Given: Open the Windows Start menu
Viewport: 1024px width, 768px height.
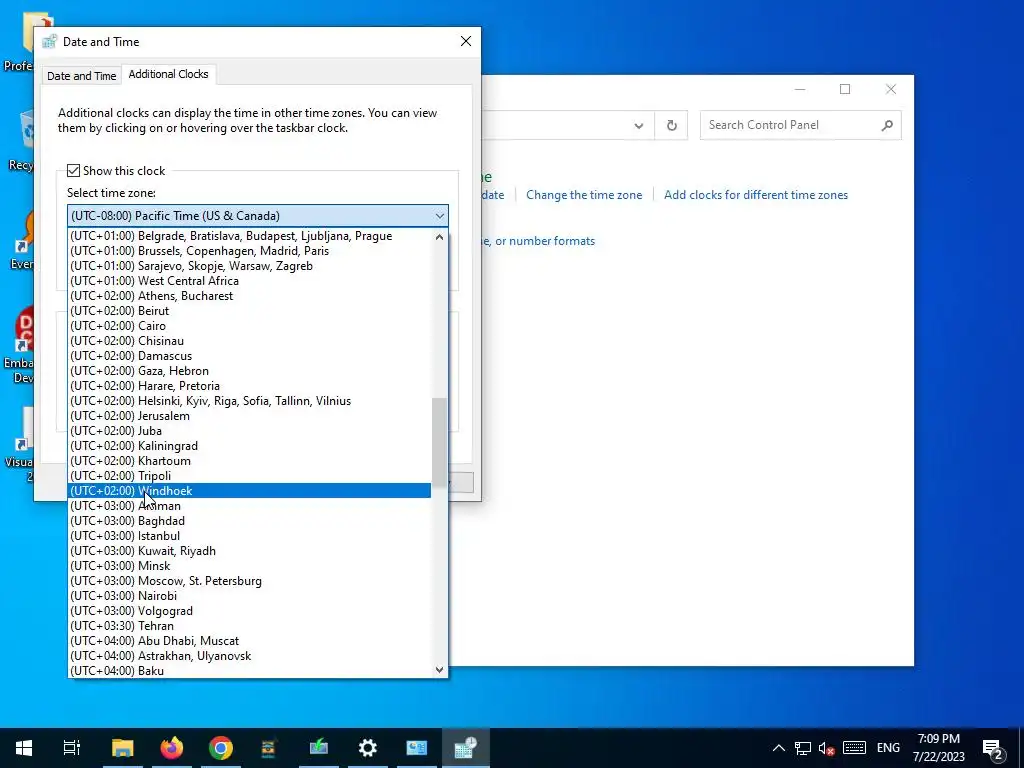Looking at the screenshot, I should 24,748.
